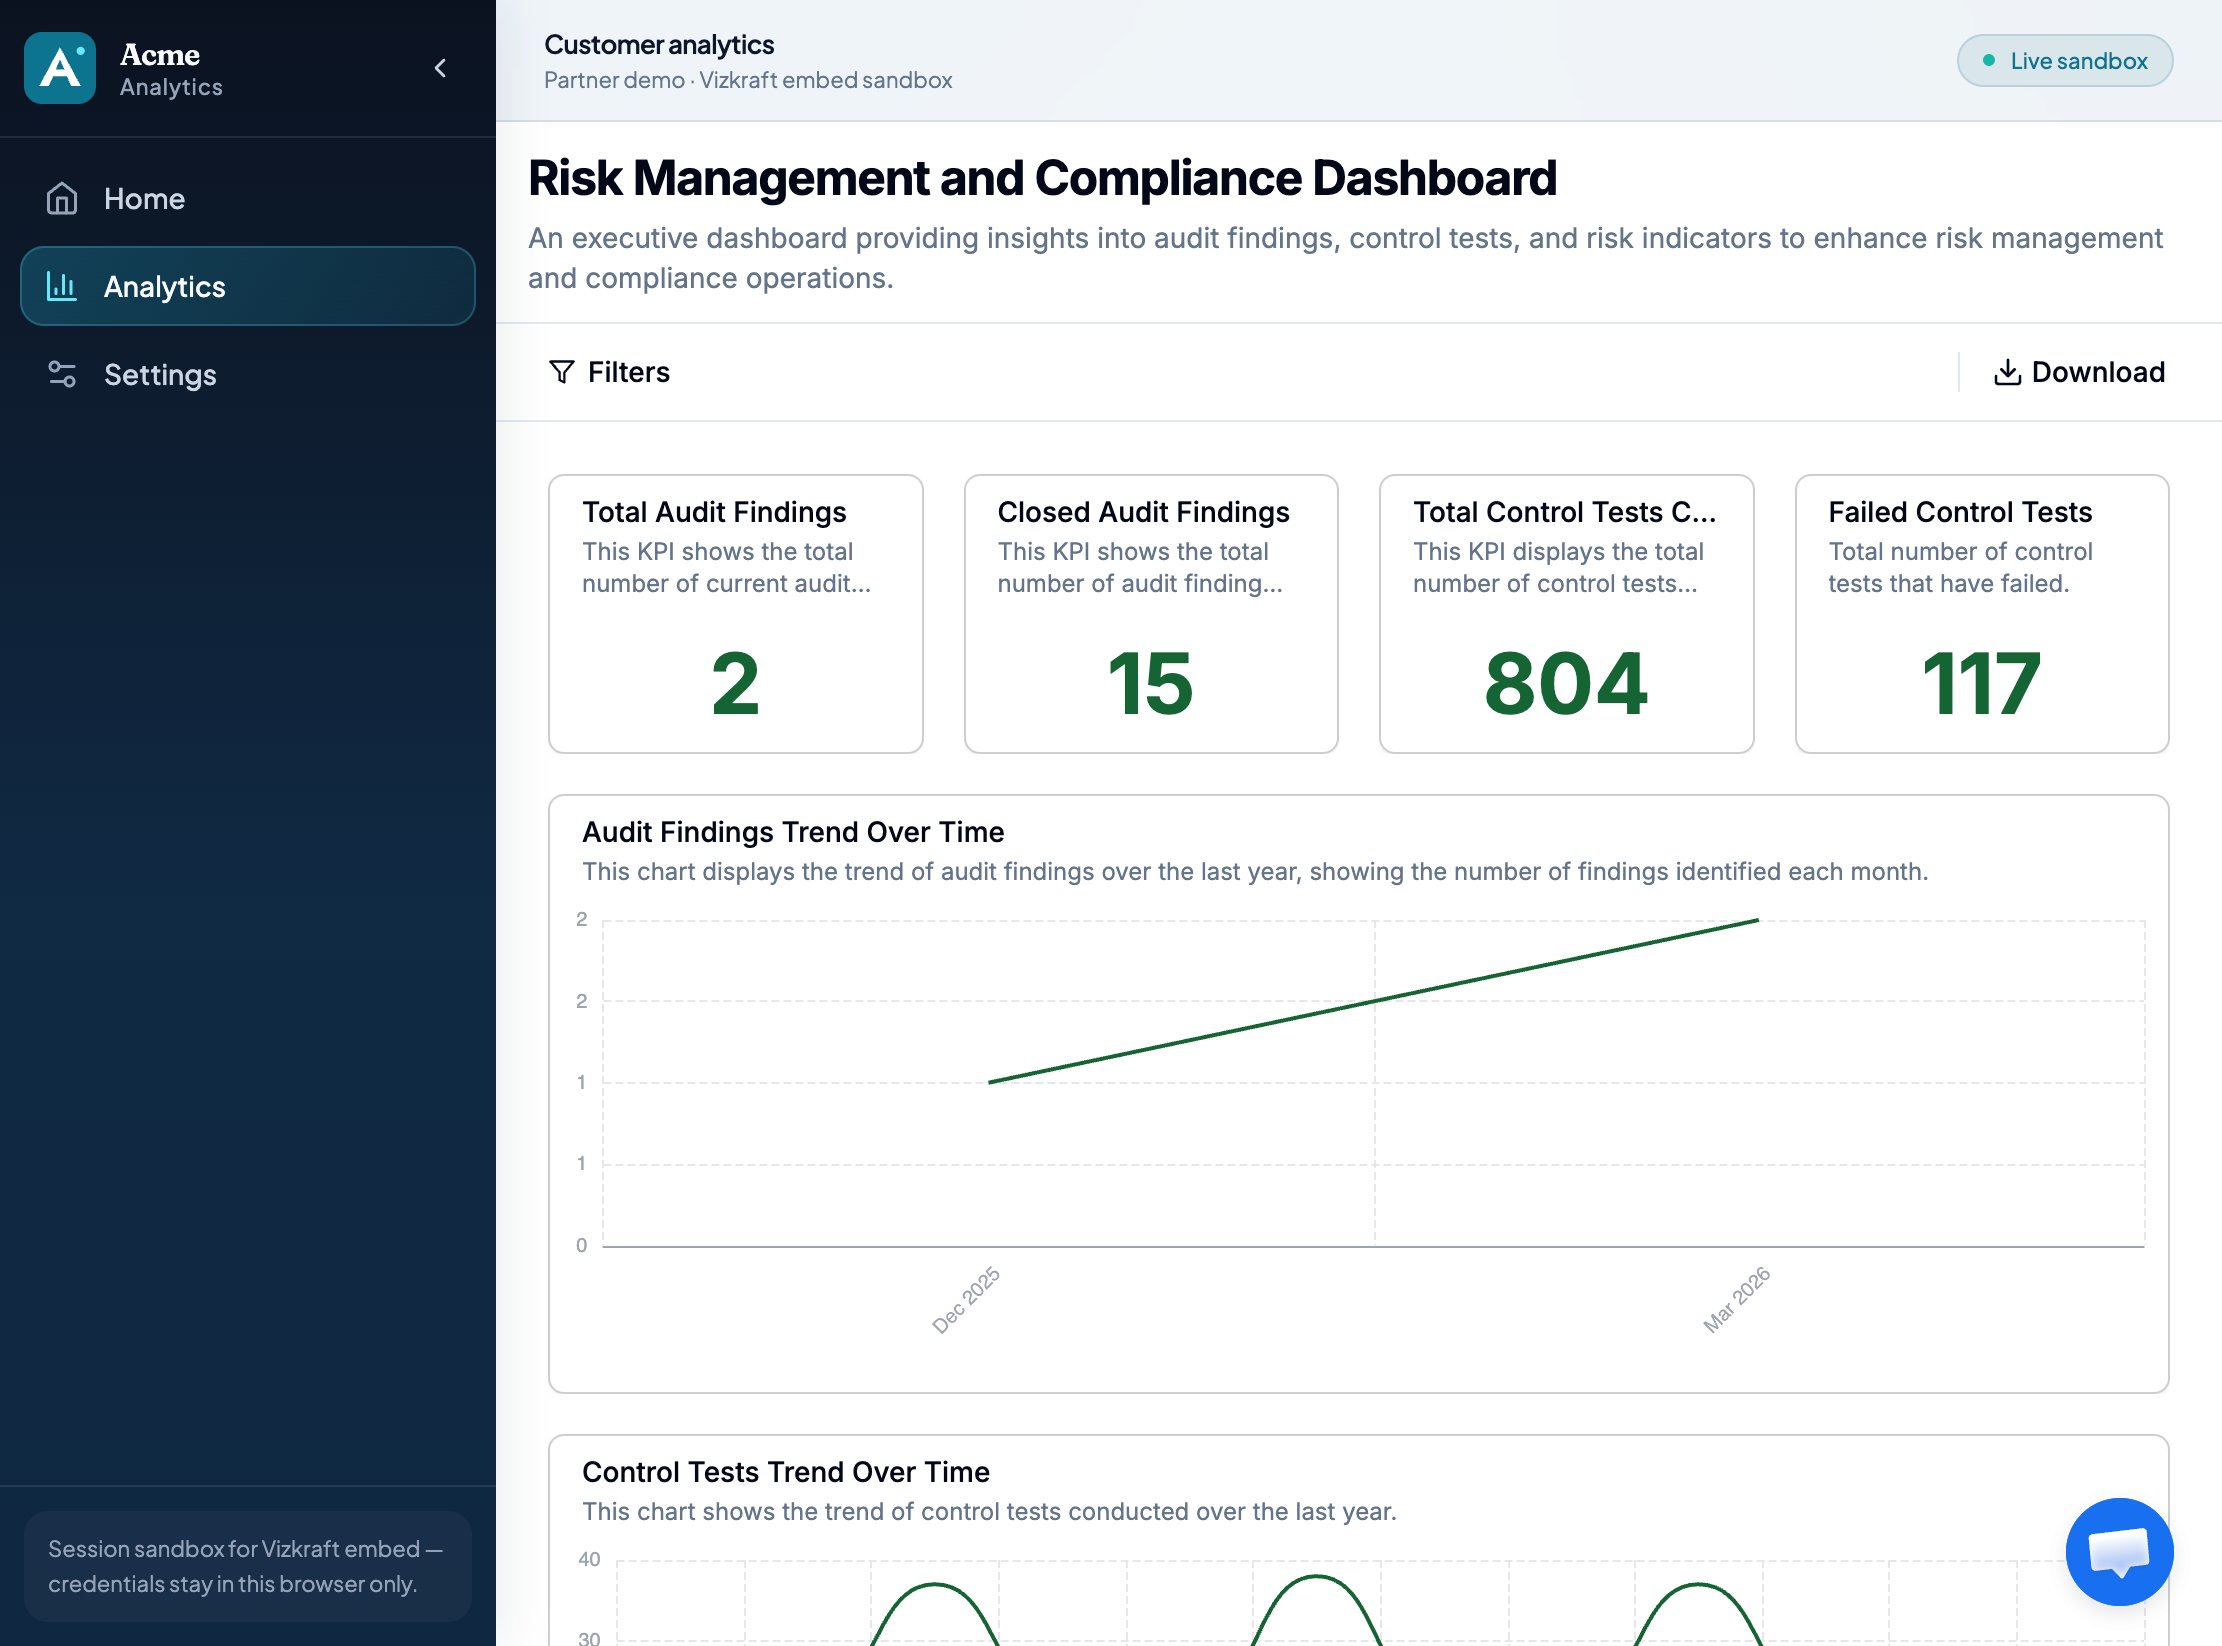The image size is (2222, 1646).
Task: Click the funnel filter icon
Action: click(562, 372)
